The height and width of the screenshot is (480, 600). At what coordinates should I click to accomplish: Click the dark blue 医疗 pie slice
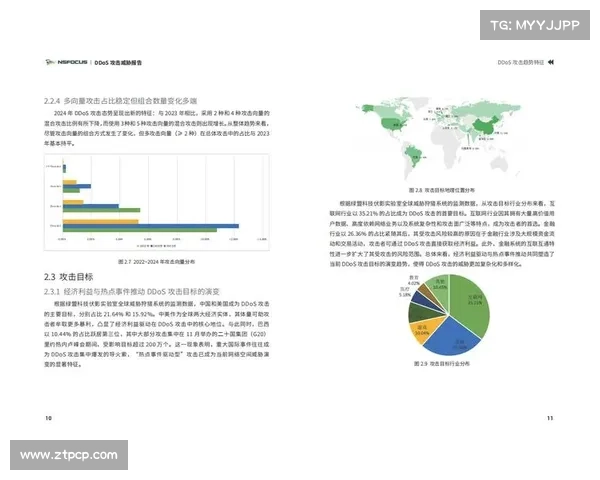[x=424, y=299]
